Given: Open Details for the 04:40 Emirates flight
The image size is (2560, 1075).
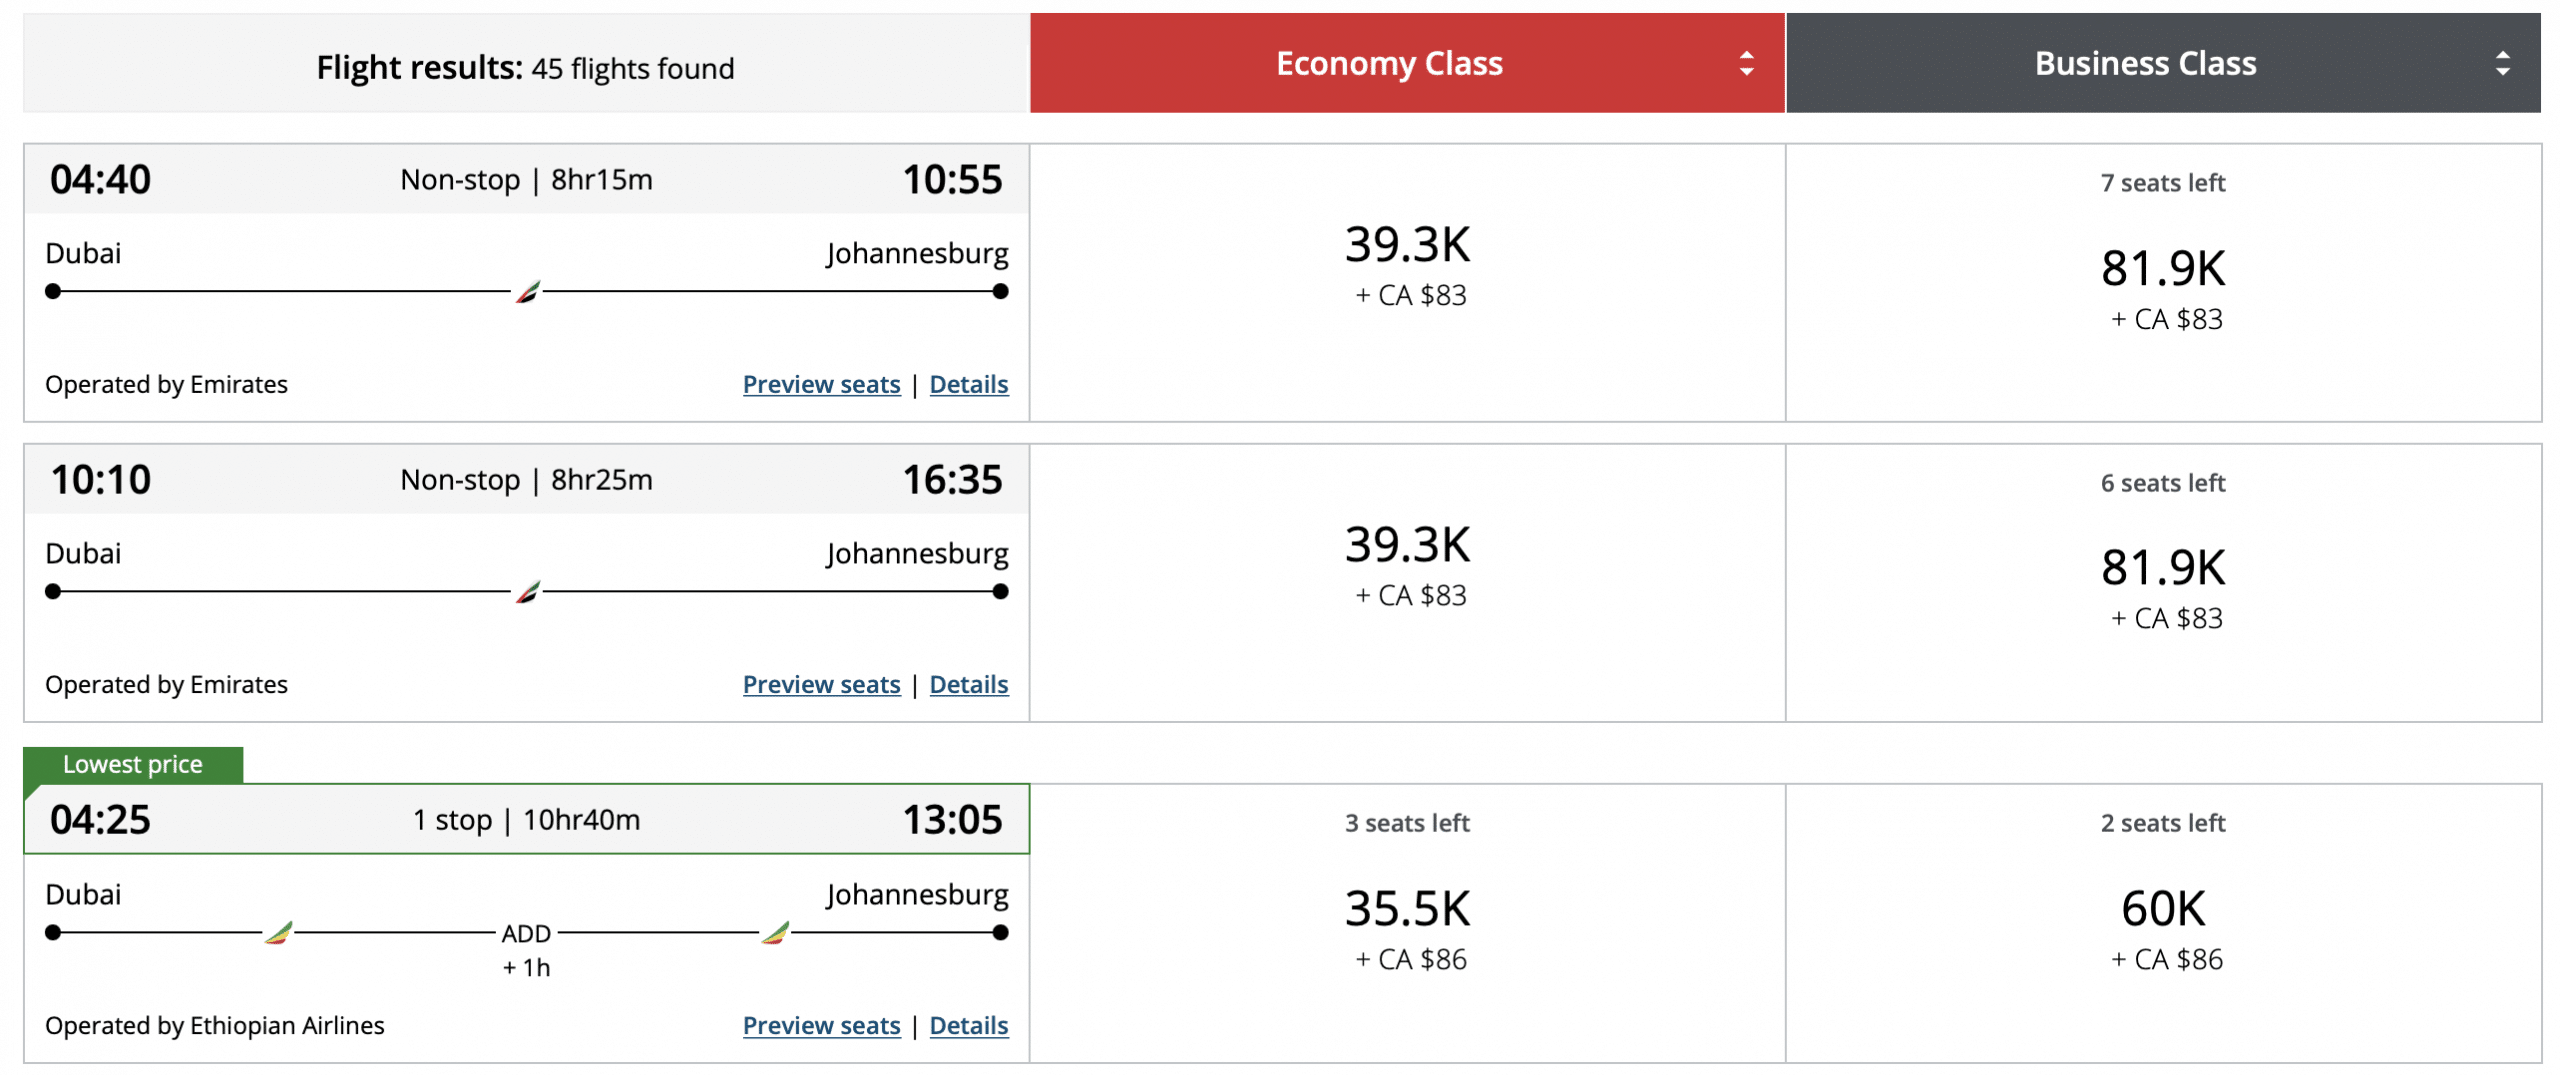Looking at the screenshot, I should point(968,385).
